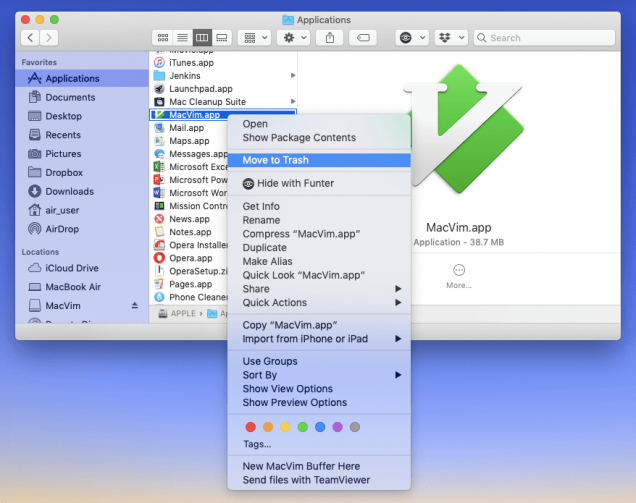Choose Show View Options
The height and width of the screenshot is (503, 636).
319,389
